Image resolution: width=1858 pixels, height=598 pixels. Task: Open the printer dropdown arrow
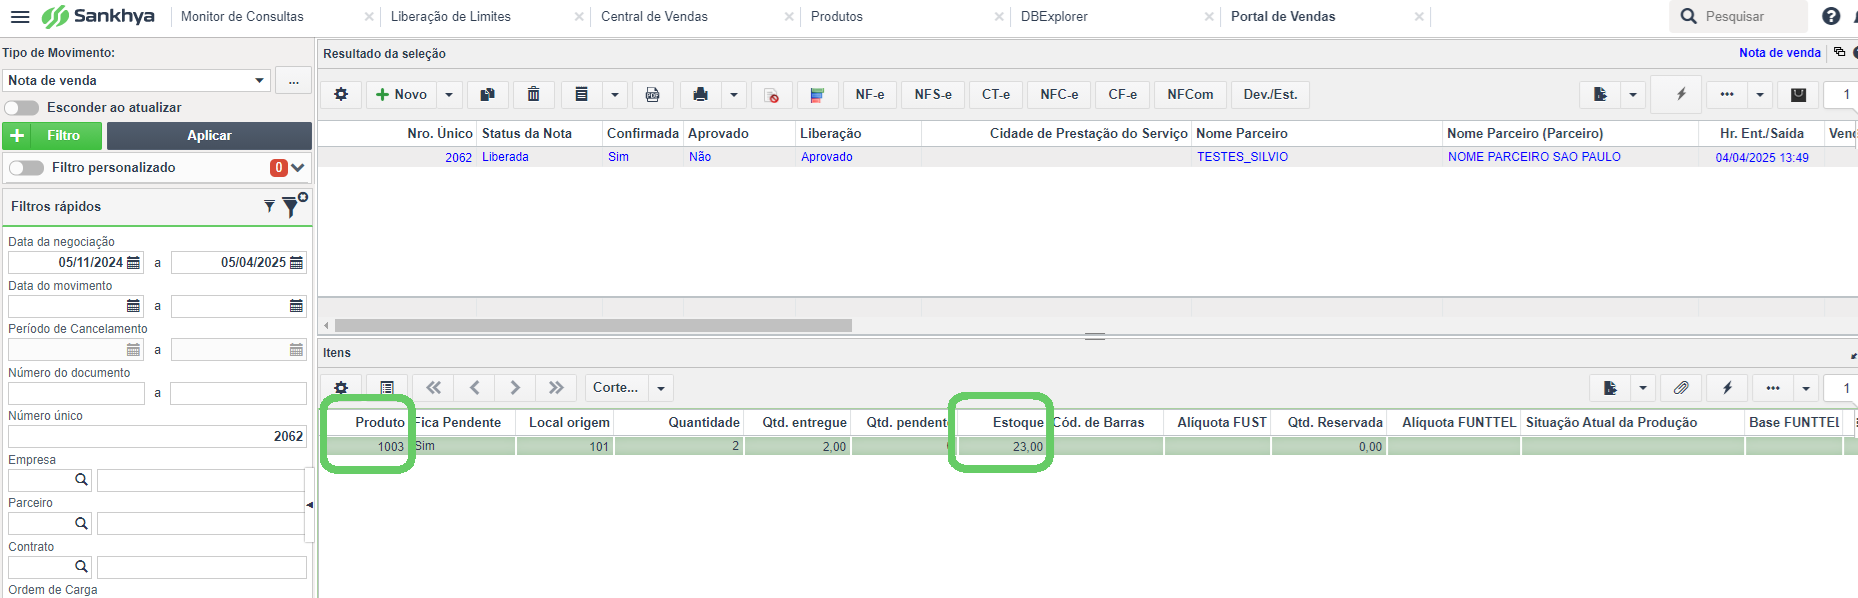734,94
